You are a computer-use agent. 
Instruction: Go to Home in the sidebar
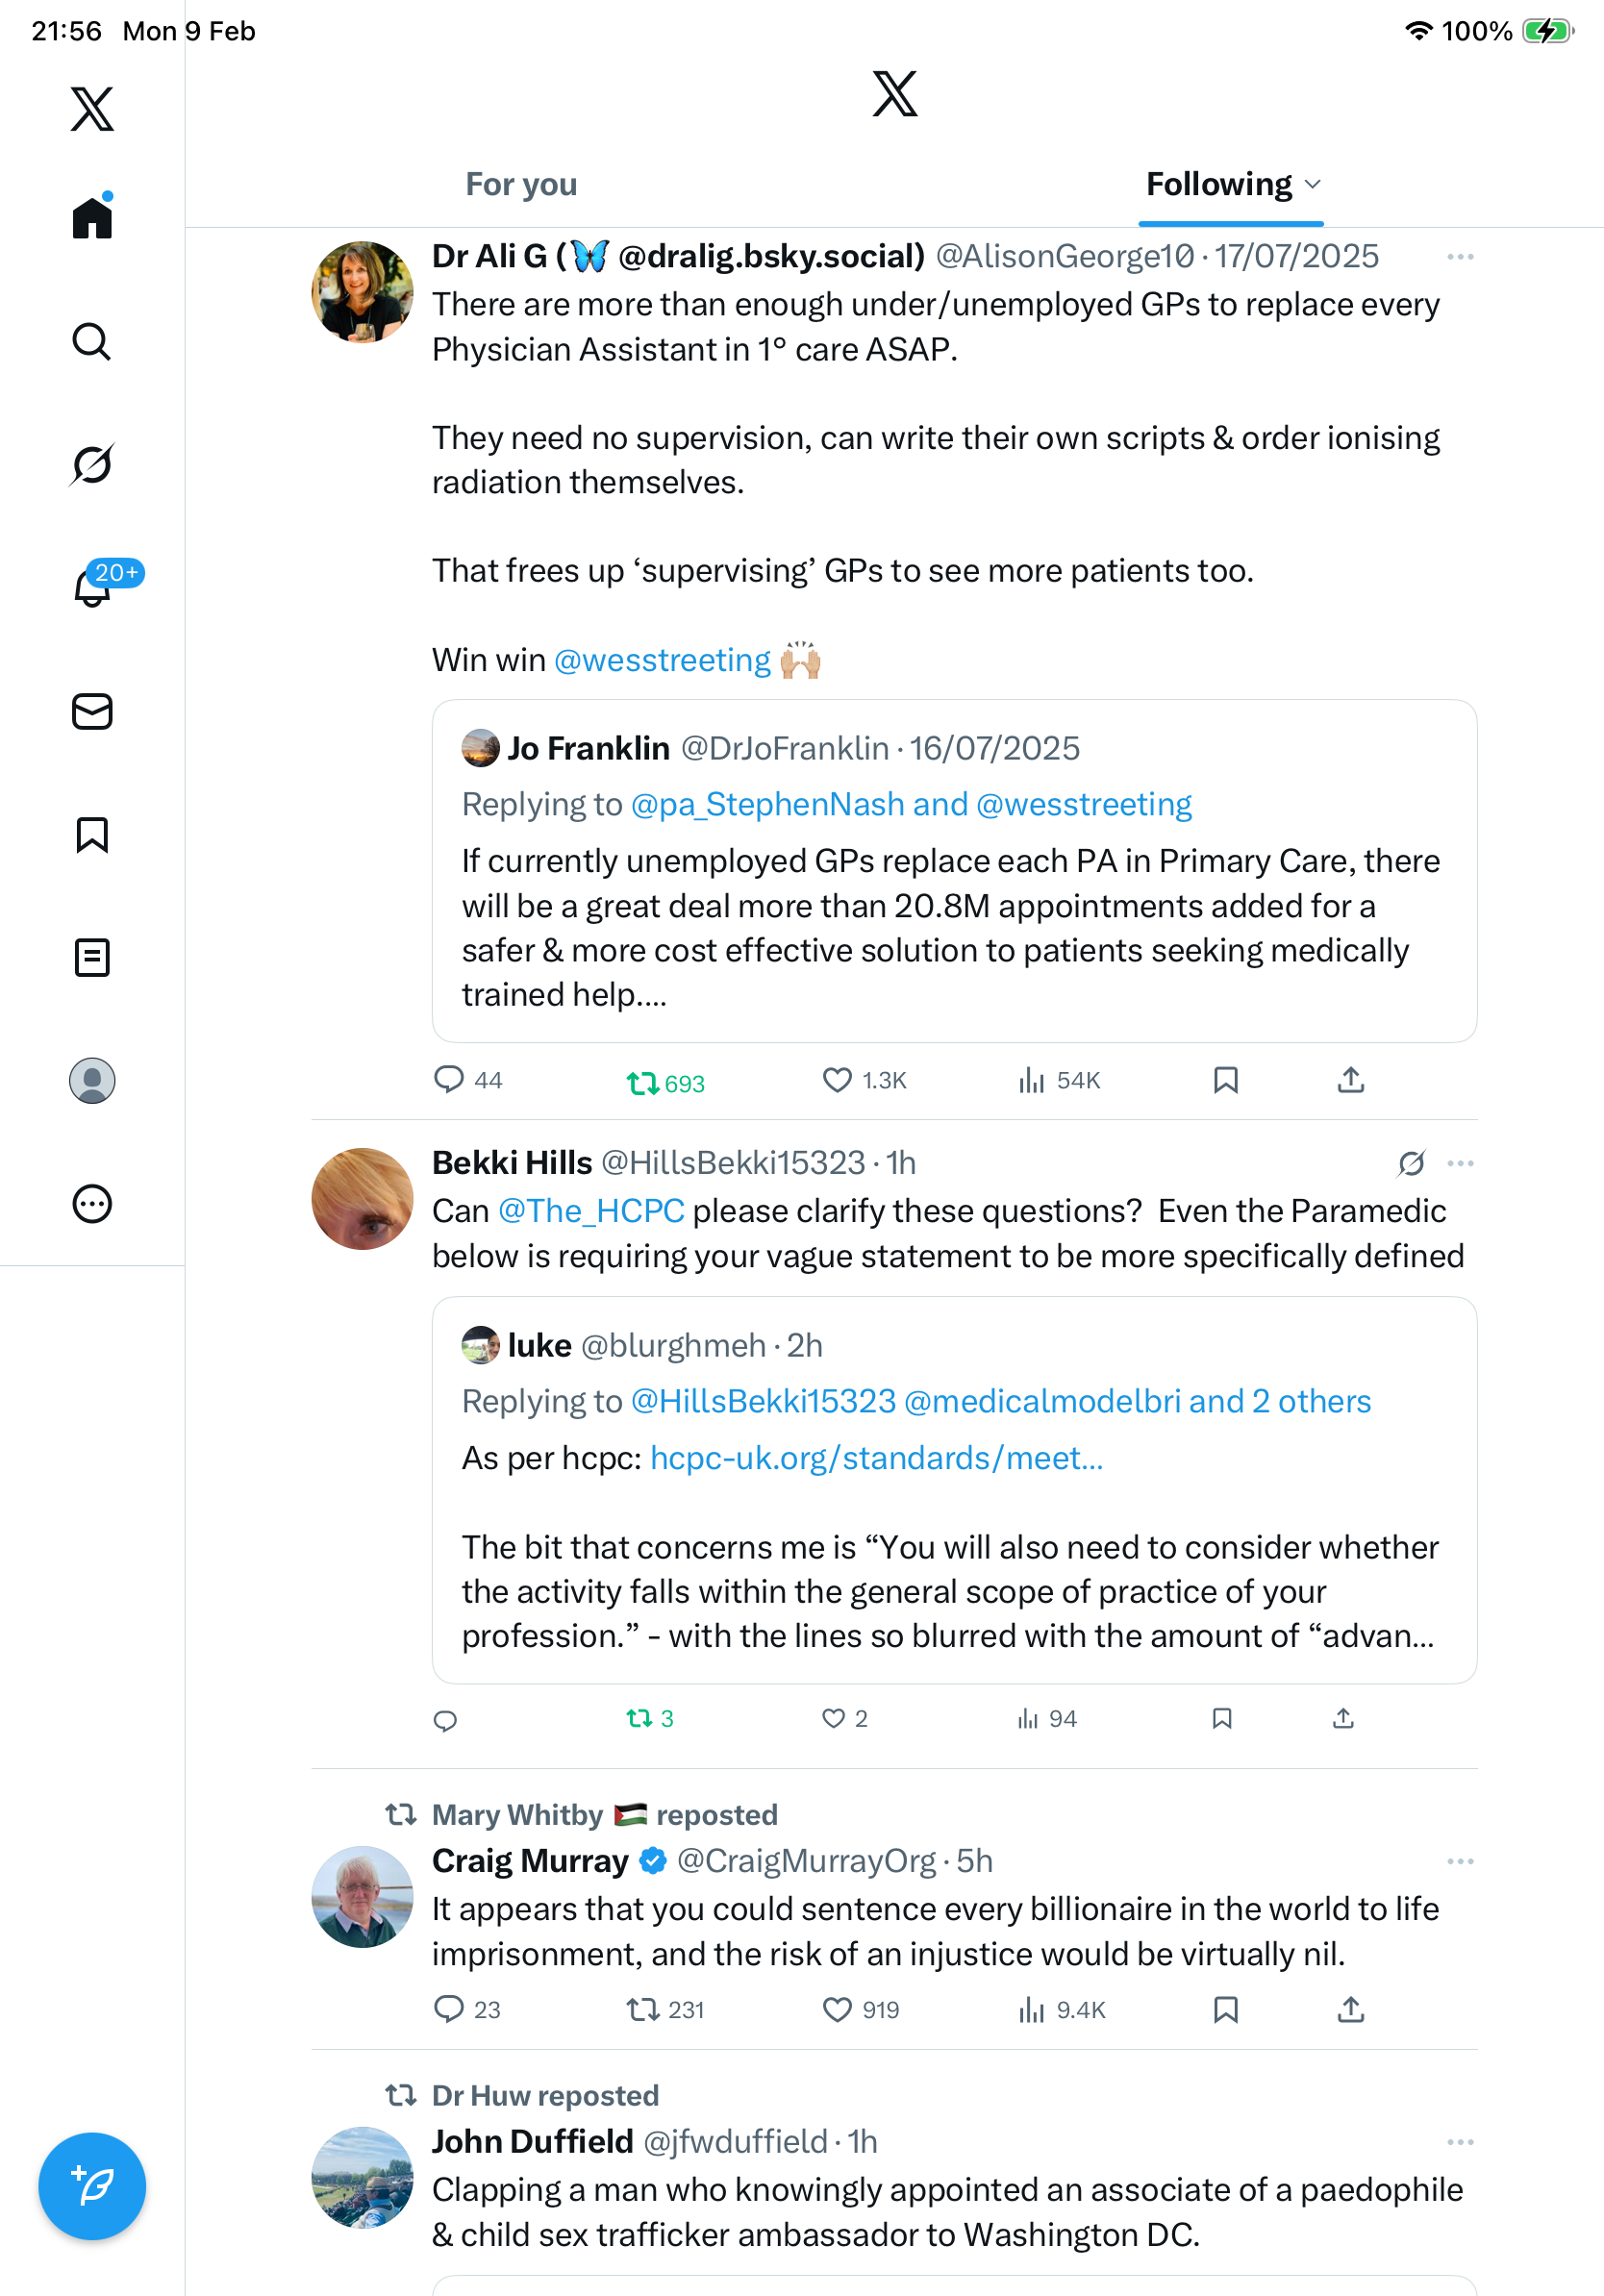click(92, 218)
